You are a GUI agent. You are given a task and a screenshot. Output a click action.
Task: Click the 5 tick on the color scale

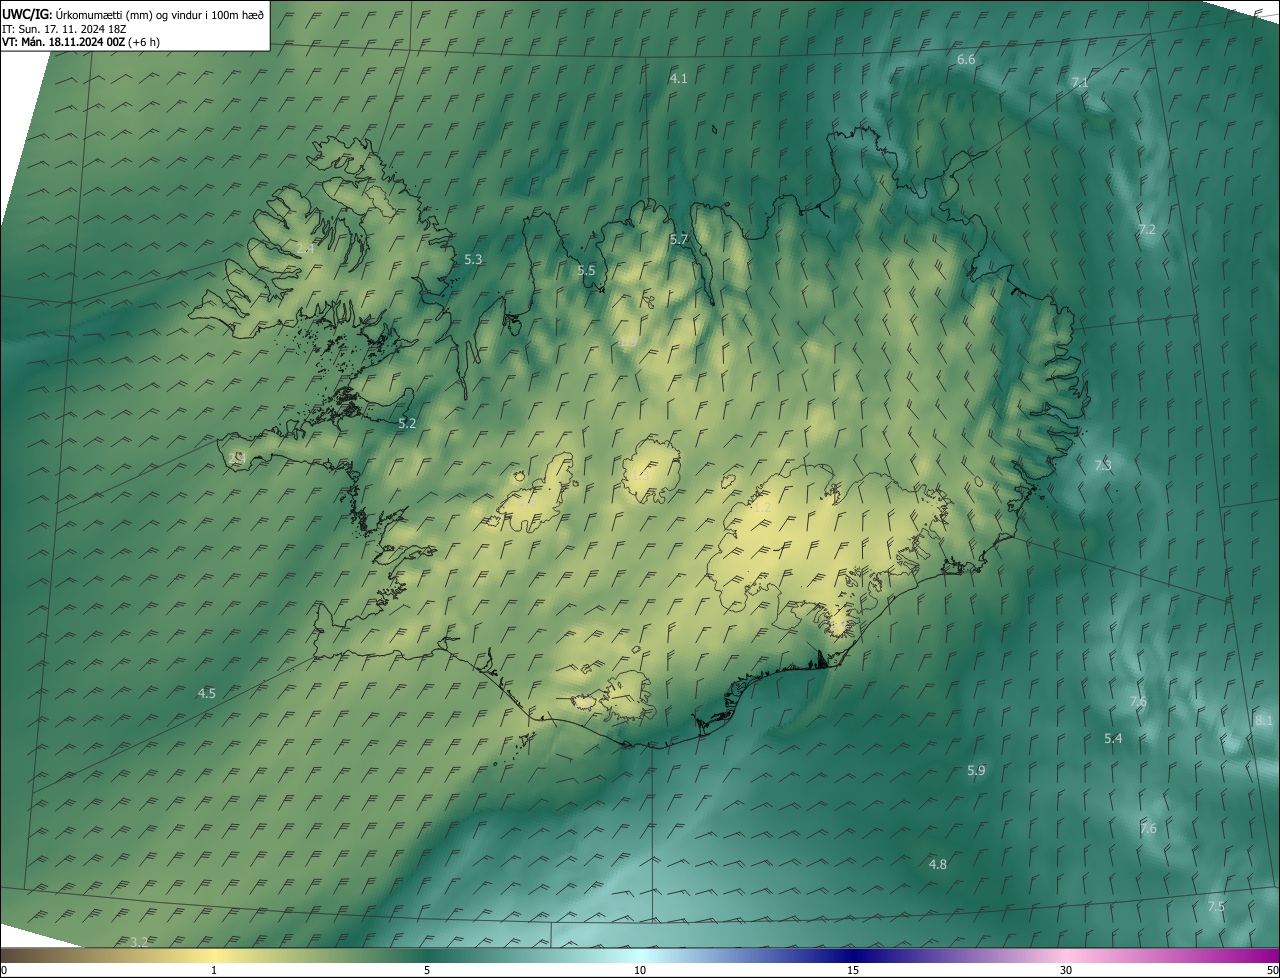pyautogui.click(x=427, y=970)
